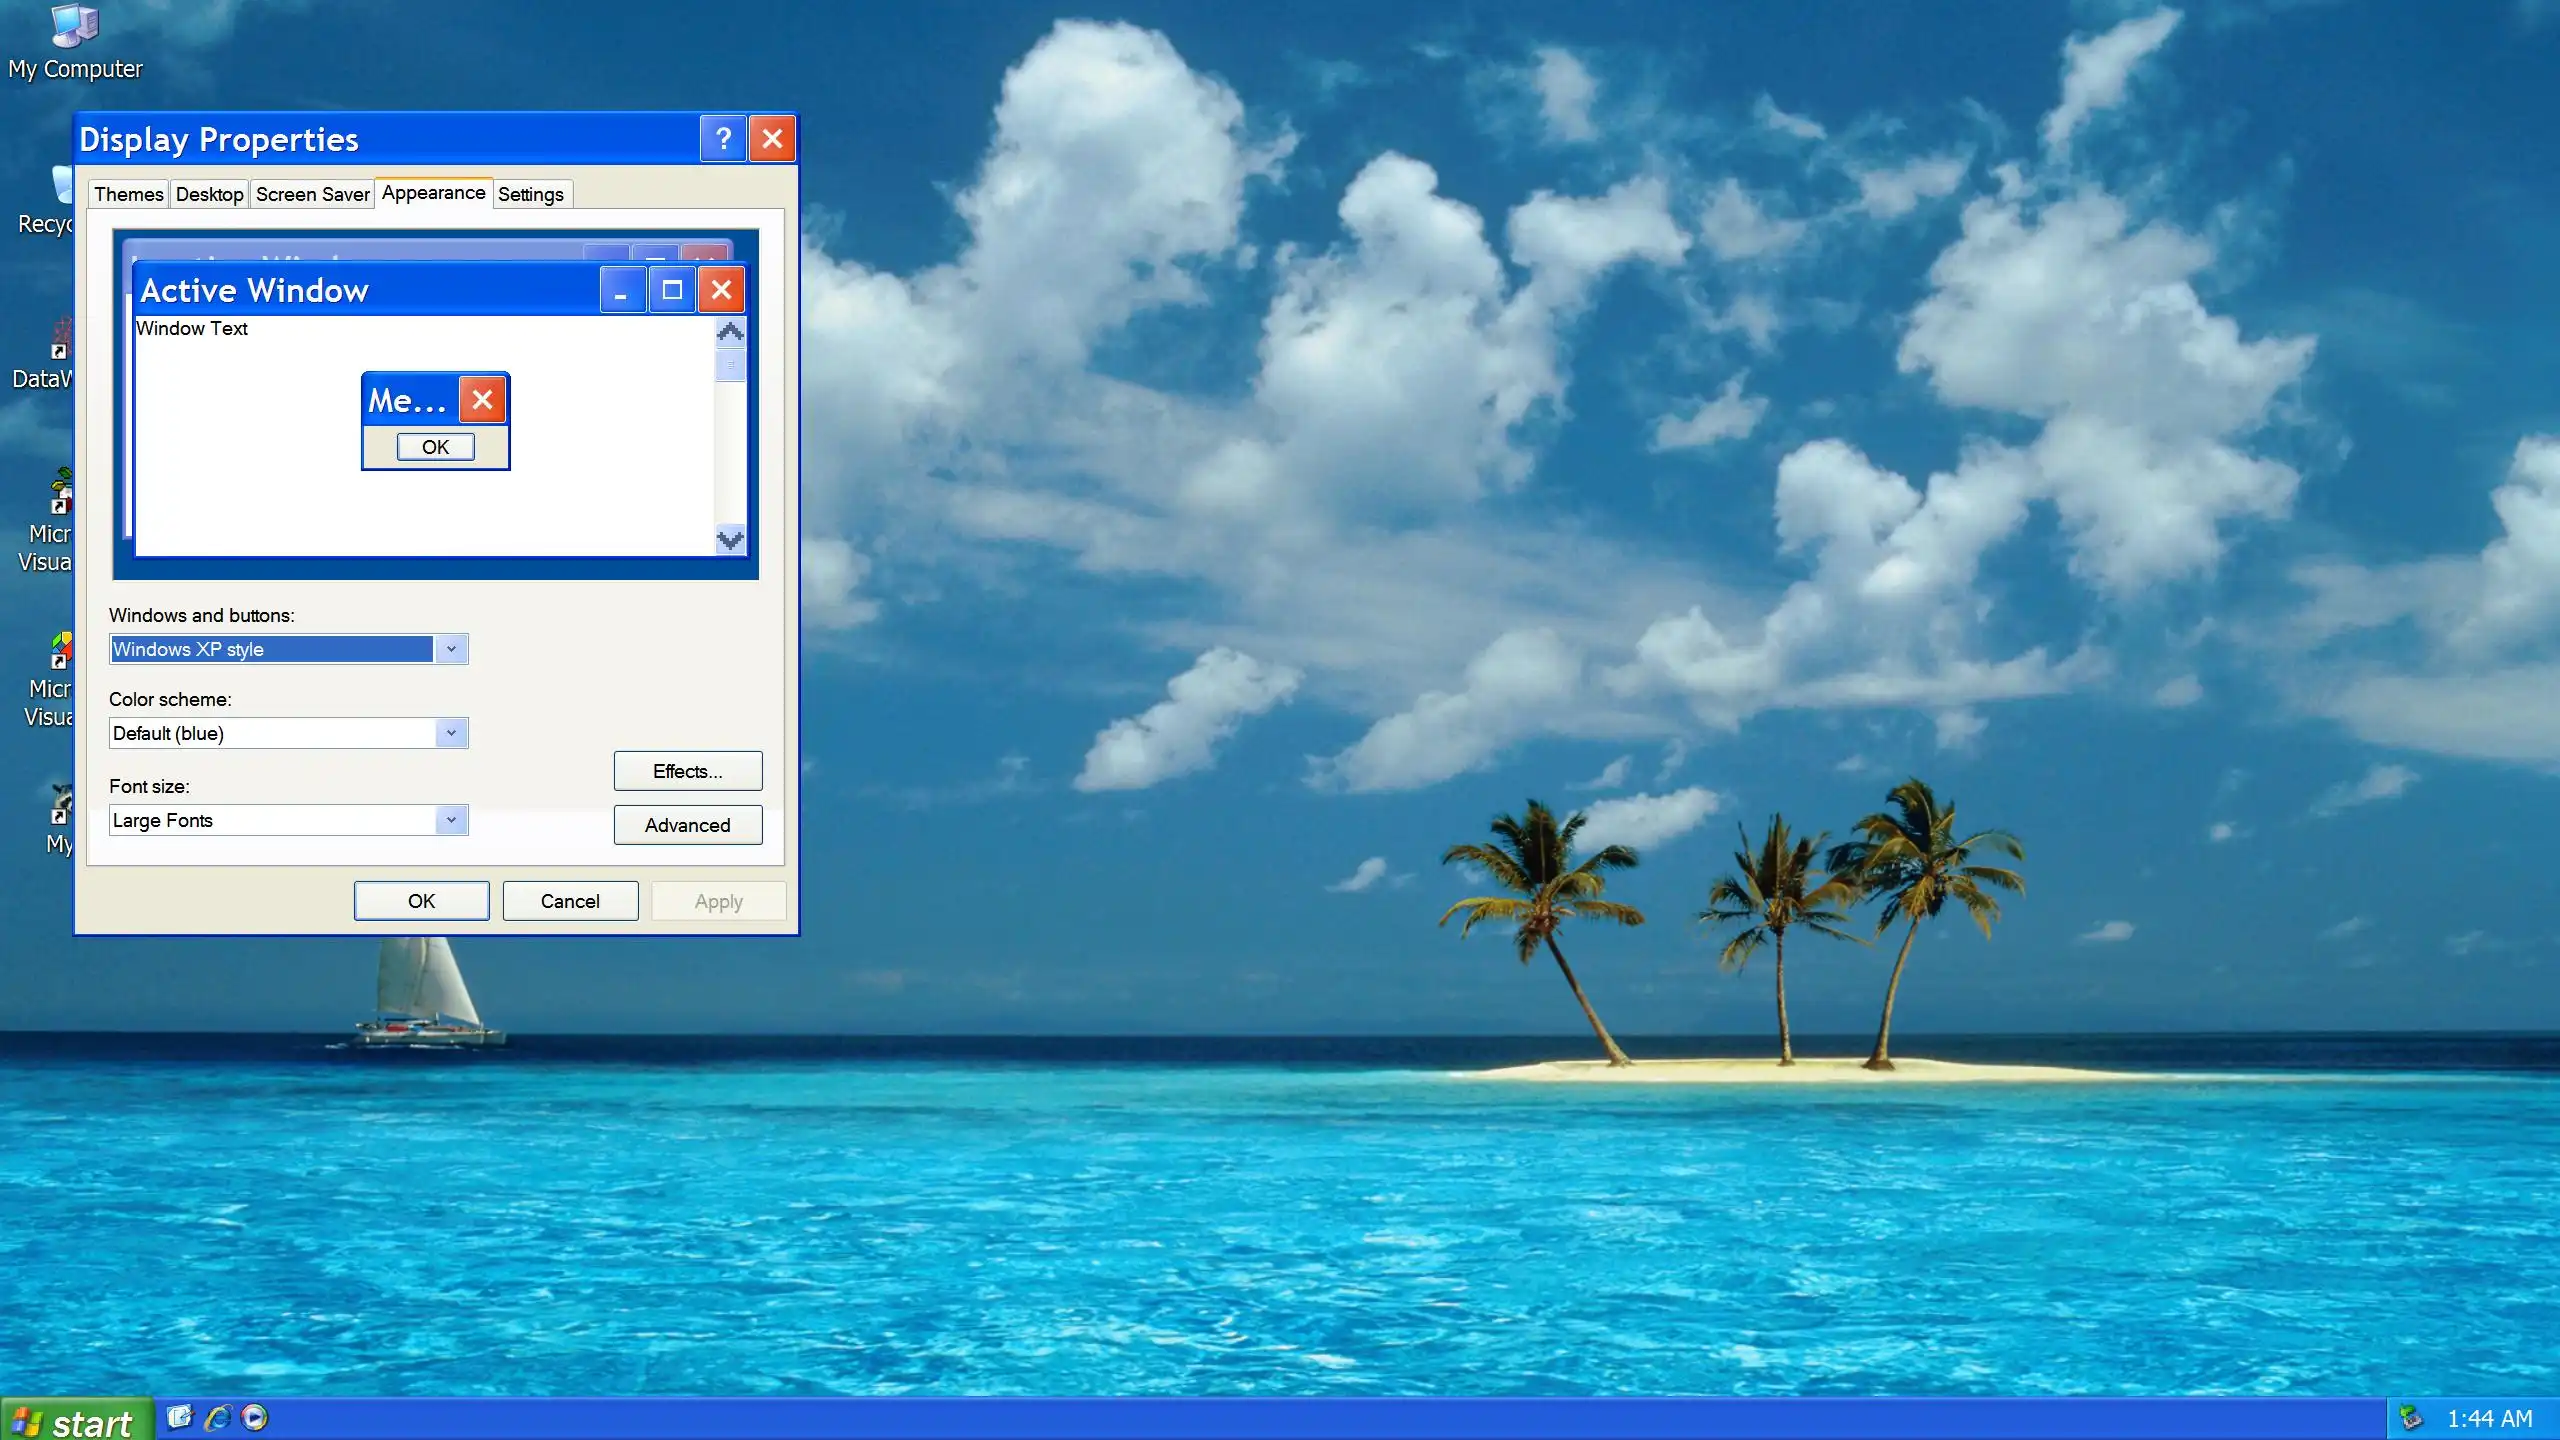Click the Start button
Viewport: 2560px width, 1440px height.
(x=75, y=1421)
